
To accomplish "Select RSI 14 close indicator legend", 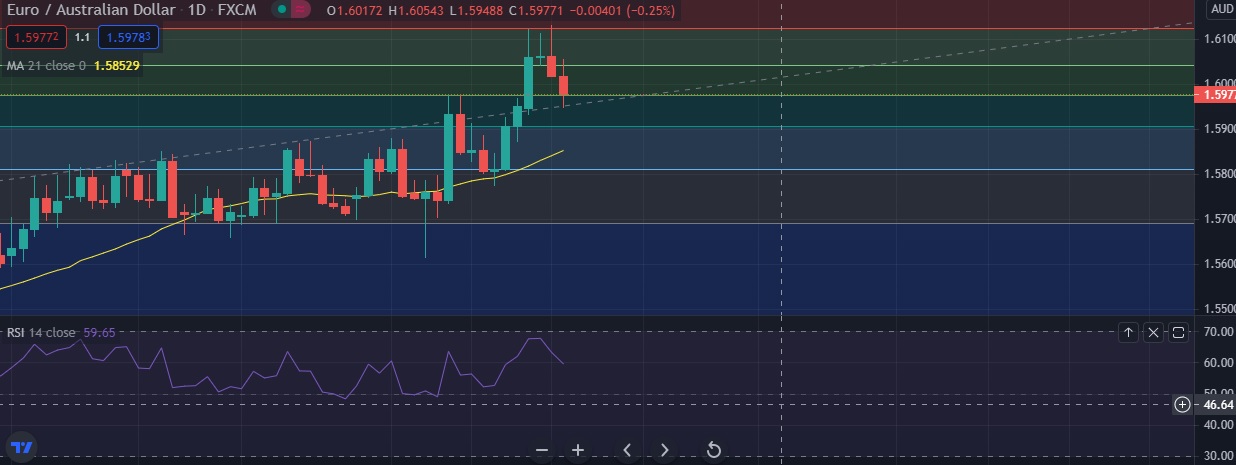I will [x=41, y=332].
